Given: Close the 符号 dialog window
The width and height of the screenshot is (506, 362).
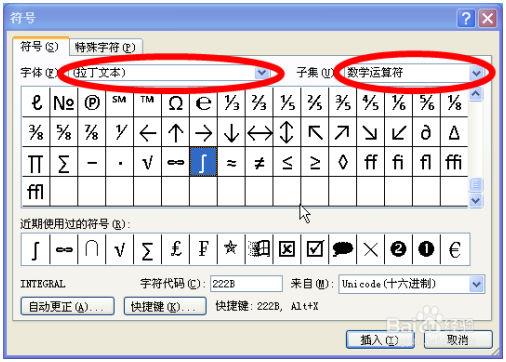Looking at the screenshot, I should pos(488,18).
